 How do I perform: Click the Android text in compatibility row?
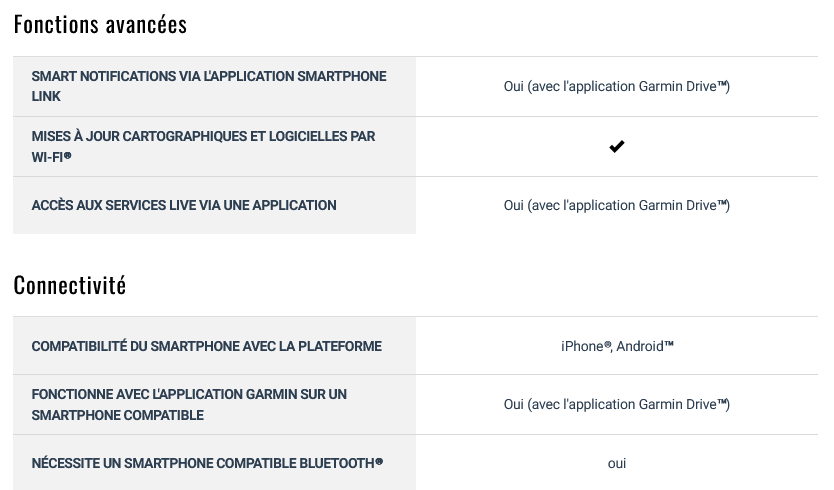click(x=640, y=346)
